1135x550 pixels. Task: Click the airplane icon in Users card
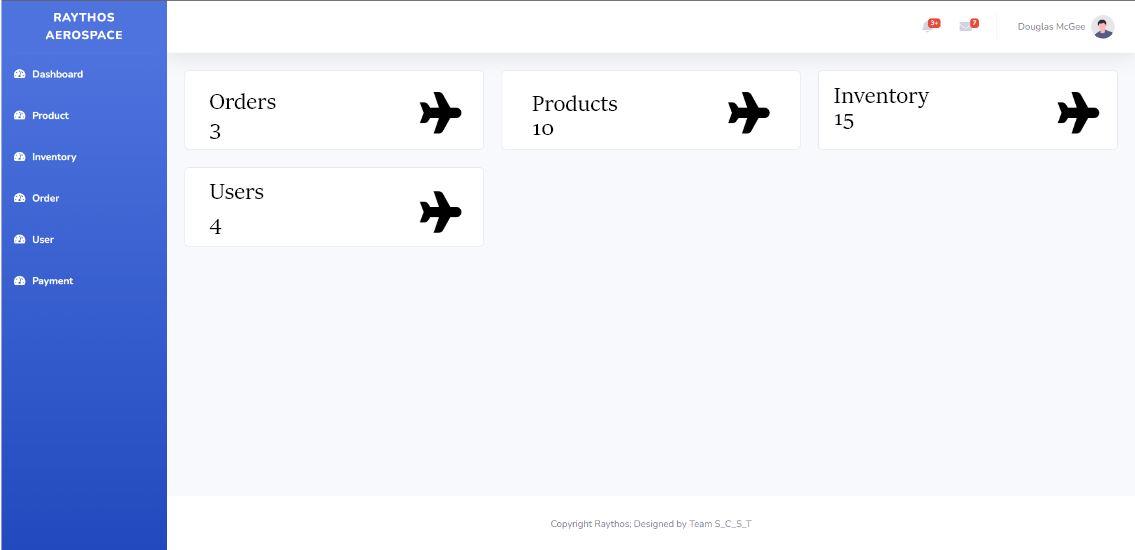440,212
